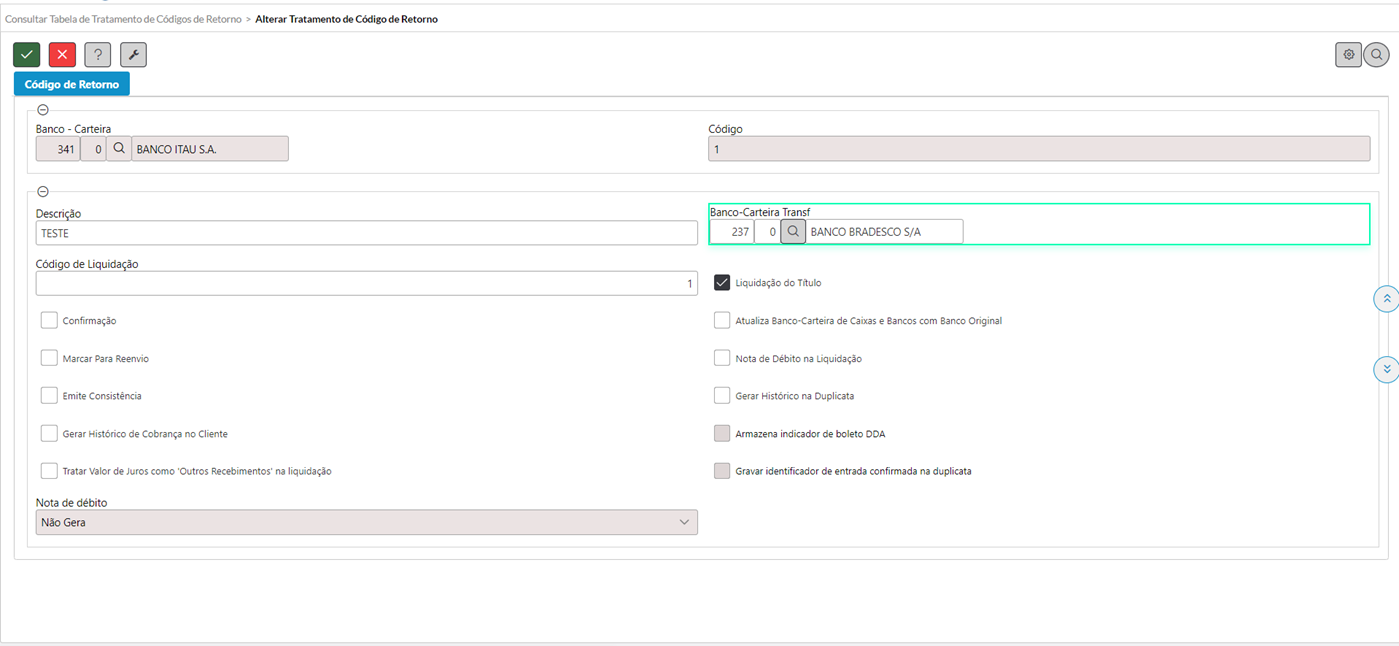Cancel with the red X button
Screen dimensions: 1399x646
coord(62,55)
